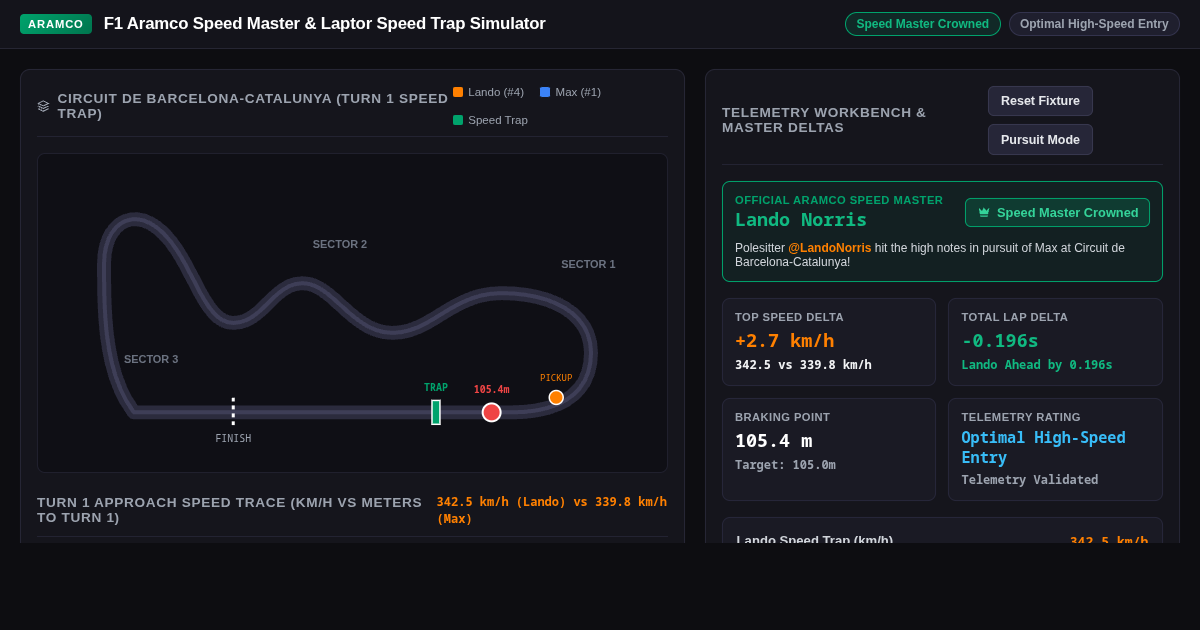Click Lando Ahead by 0.196s text

coord(1037,365)
